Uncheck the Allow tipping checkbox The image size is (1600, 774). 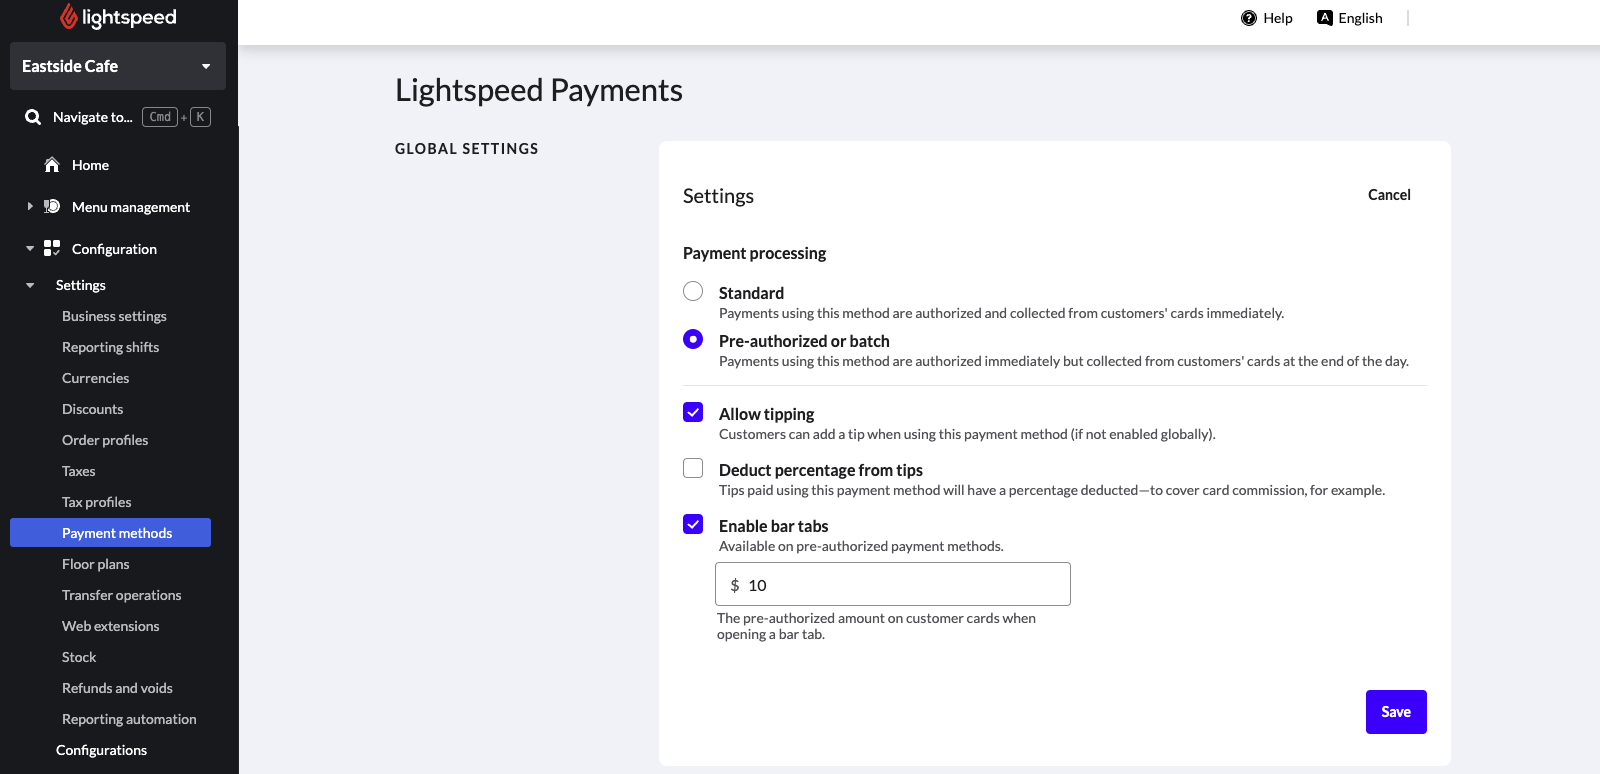pyautogui.click(x=693, y=412)
